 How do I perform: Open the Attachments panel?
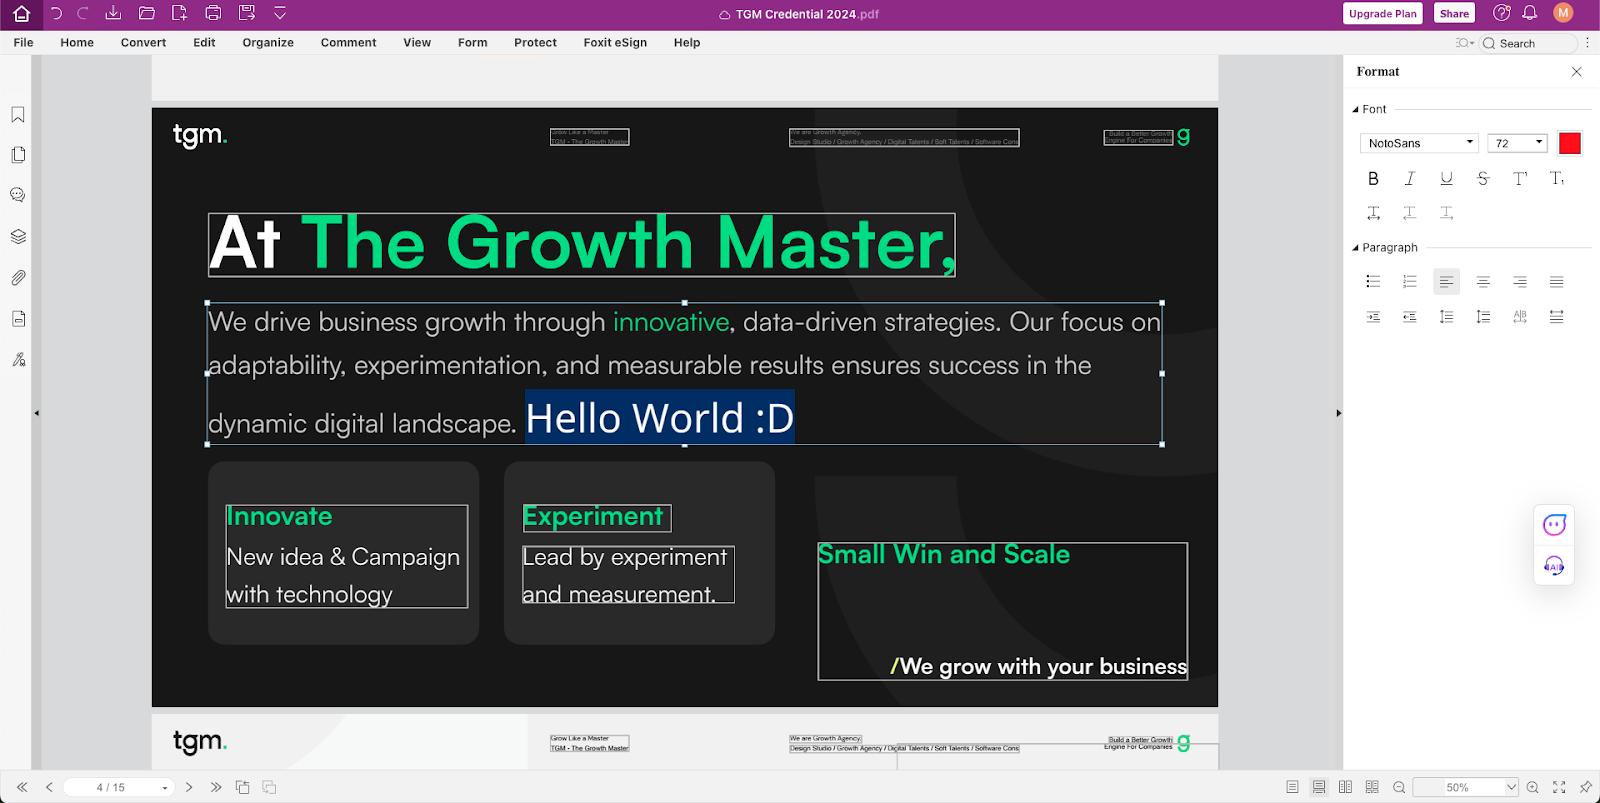(18, 278)
